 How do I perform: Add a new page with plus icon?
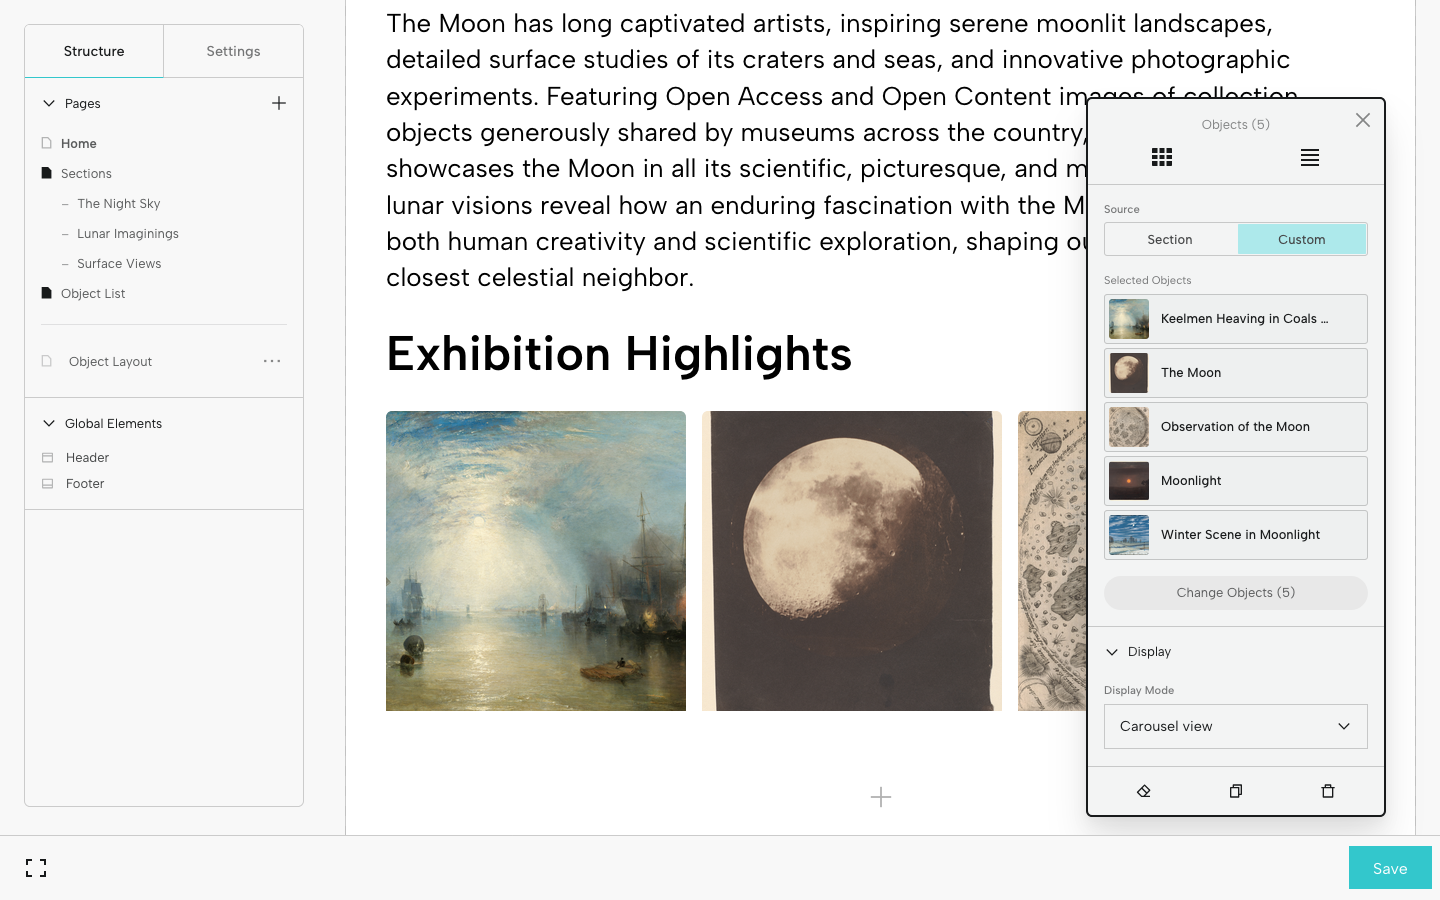pyautogui.click(x=279, y=103)
